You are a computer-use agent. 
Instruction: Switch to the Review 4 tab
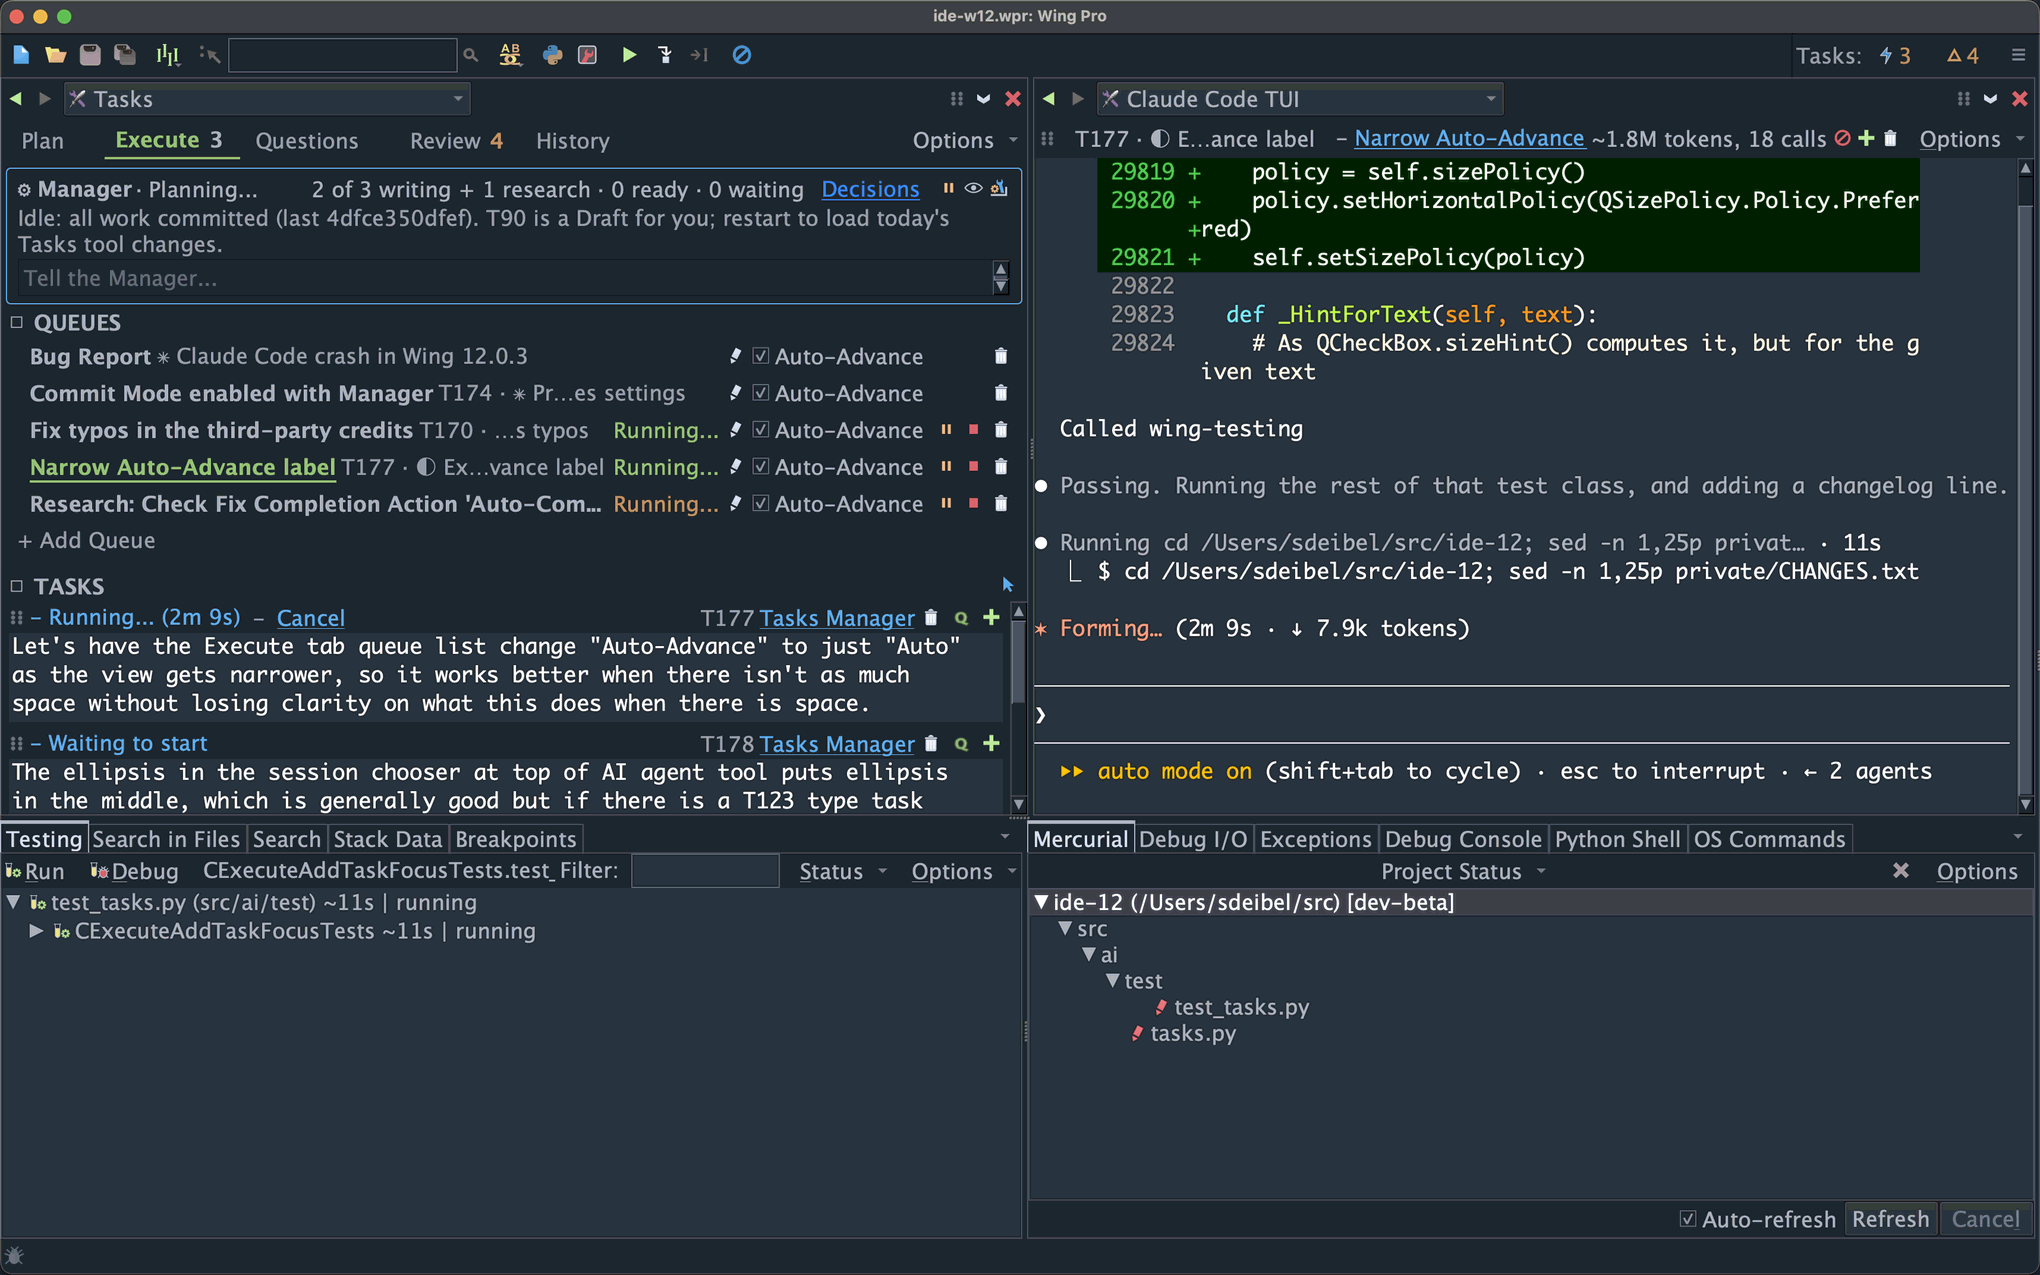tap(456, 141)
